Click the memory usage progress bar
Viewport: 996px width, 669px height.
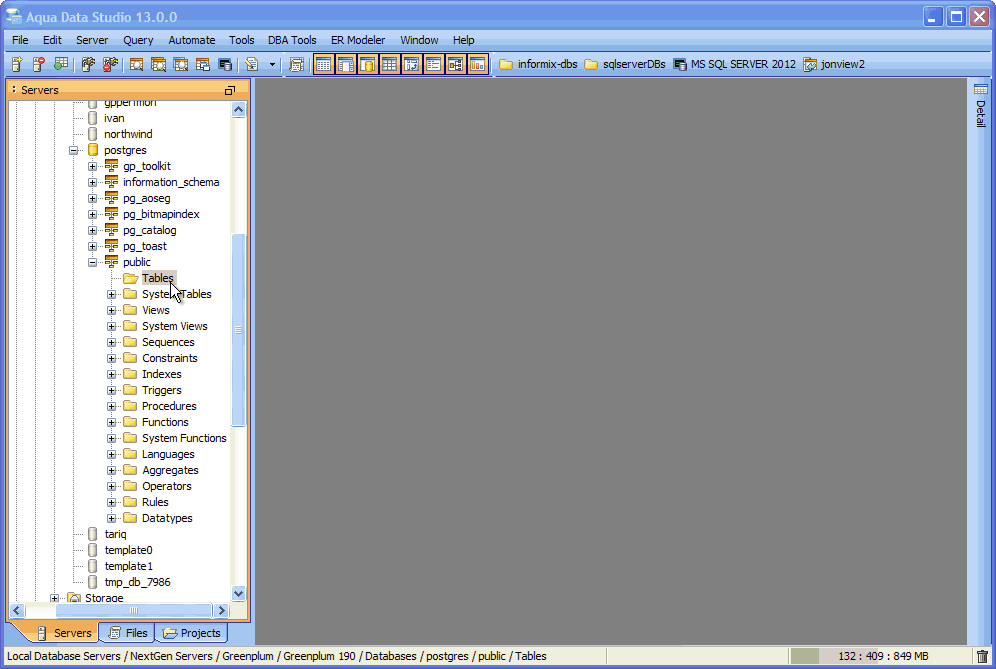click(x=880, y=656)
